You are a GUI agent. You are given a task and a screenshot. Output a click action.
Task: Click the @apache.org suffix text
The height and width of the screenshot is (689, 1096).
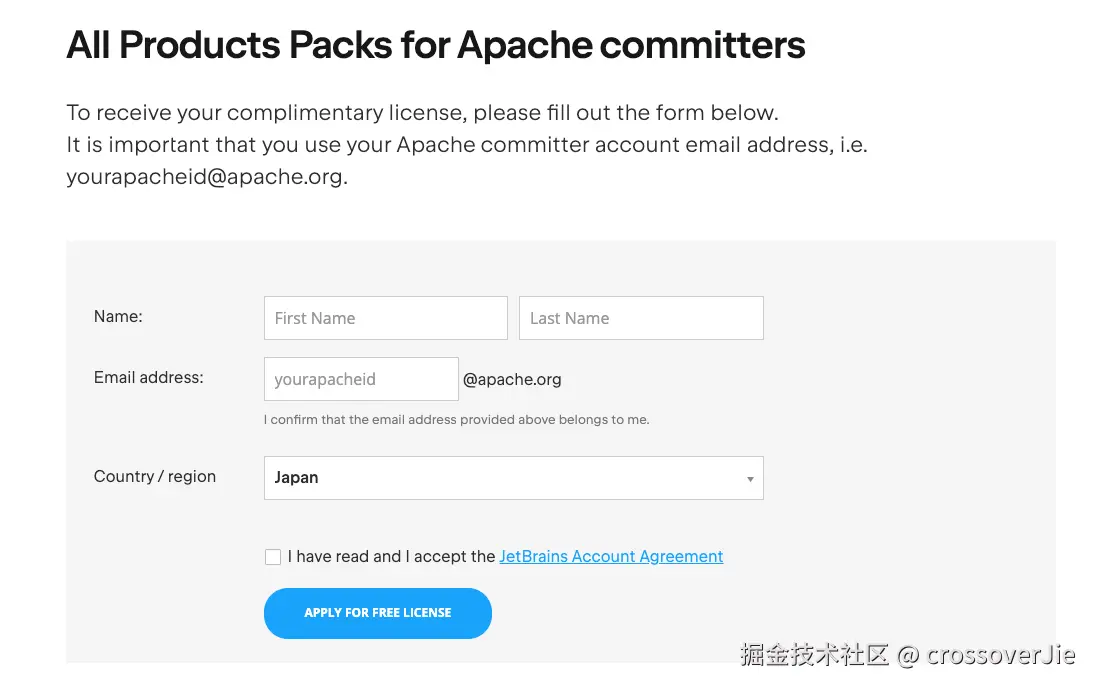pyautogui.click(x=512, y=379)
